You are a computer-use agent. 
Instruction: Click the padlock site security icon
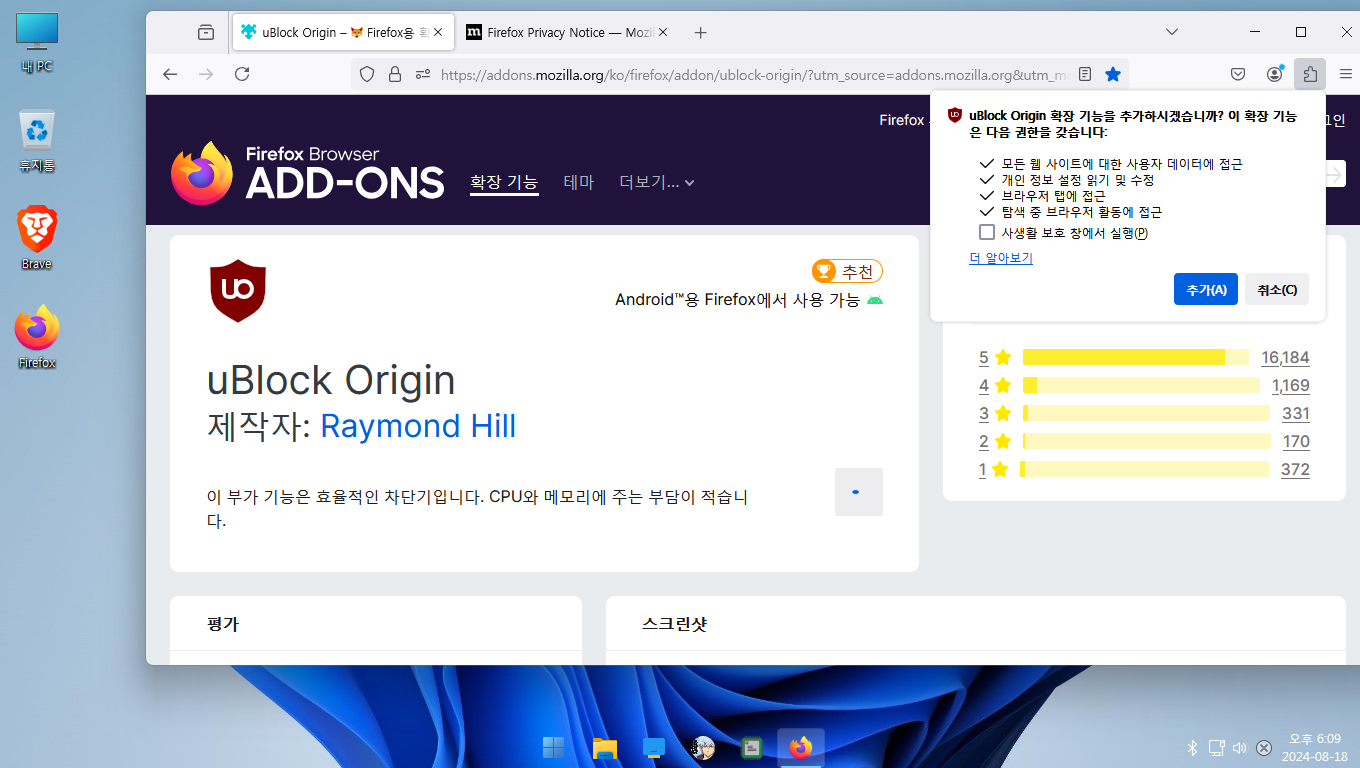[395, 74]
